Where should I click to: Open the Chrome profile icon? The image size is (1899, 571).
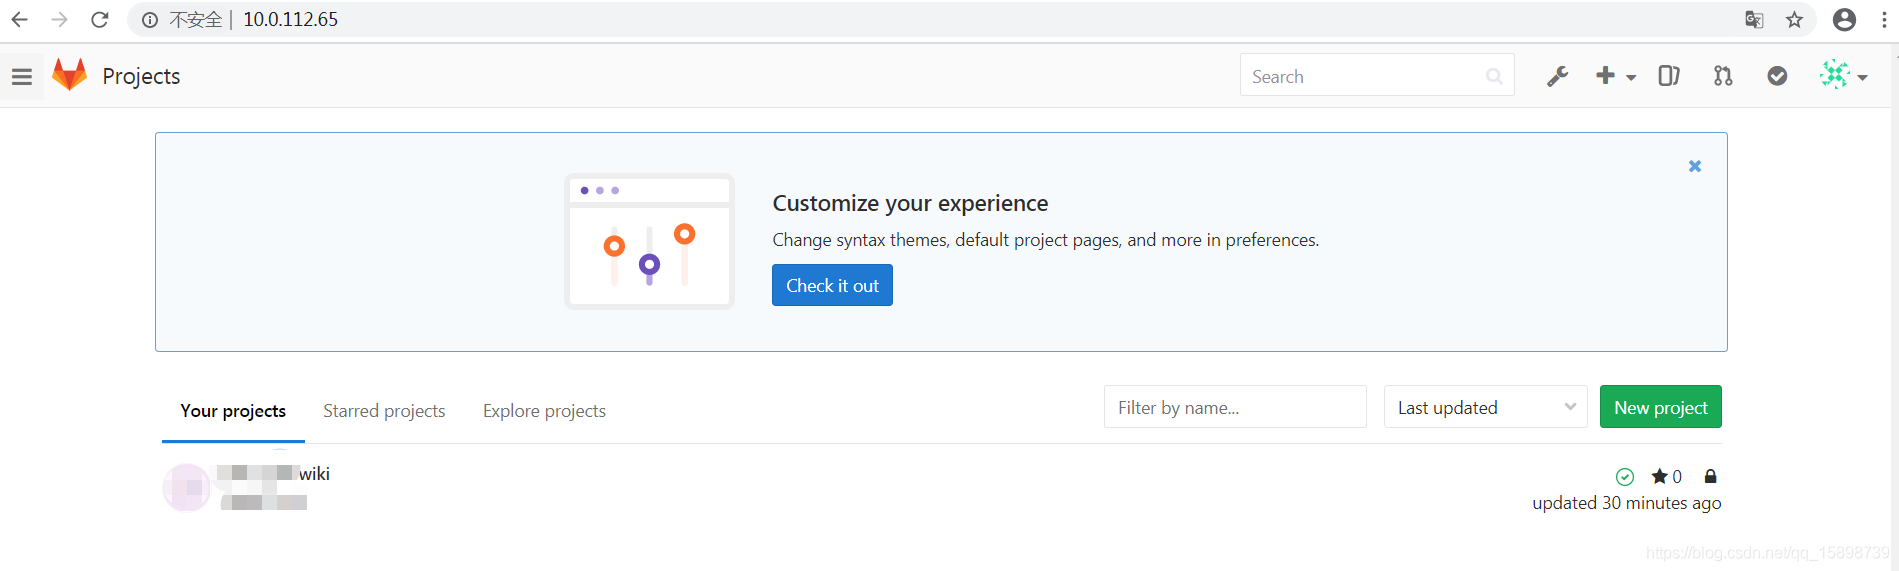point(1844,19)
